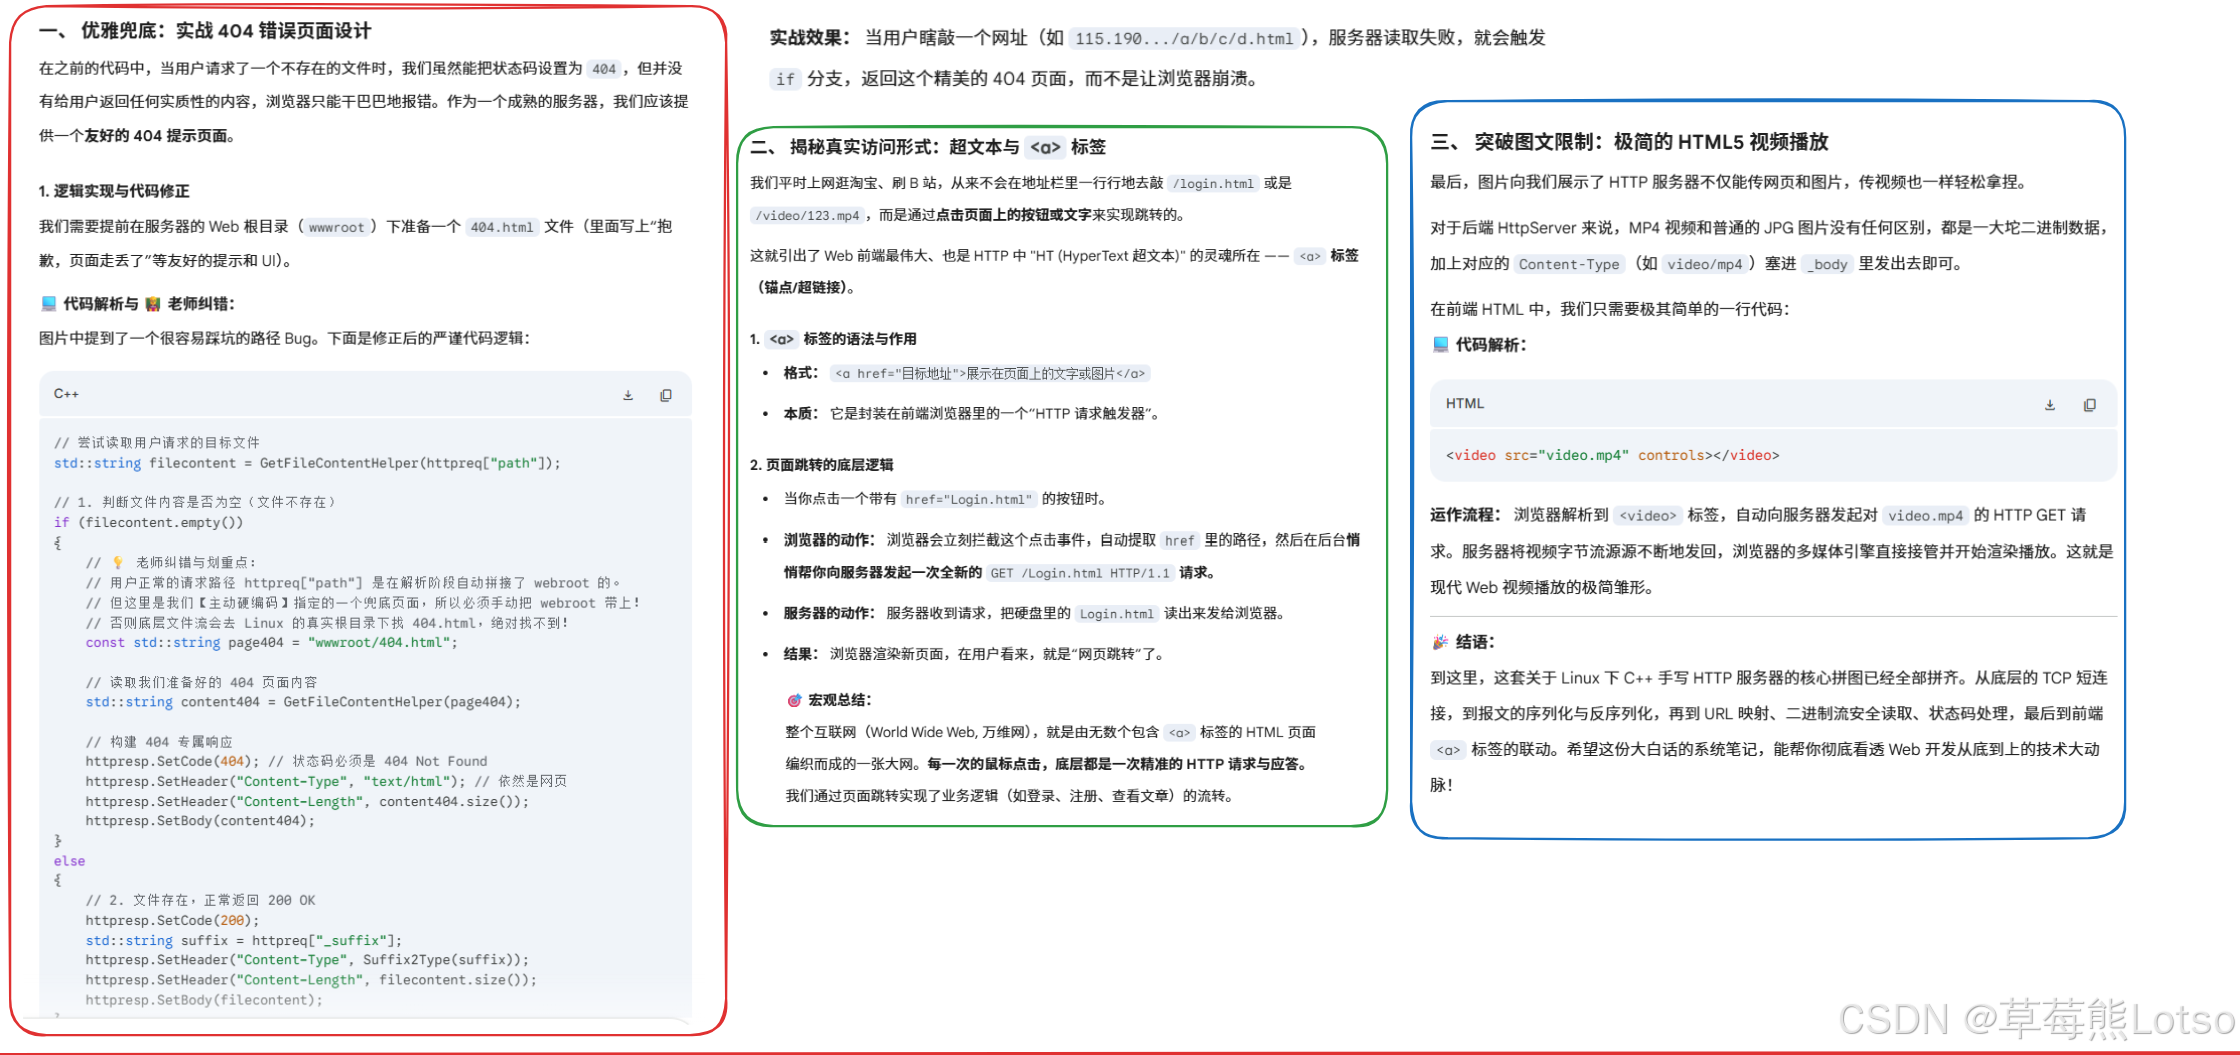This screenshot has height=1055, width=2240.
Task: Click the code line httpresp.SetCode(200);
Action: pyautogui.click(x=173, y=920)
